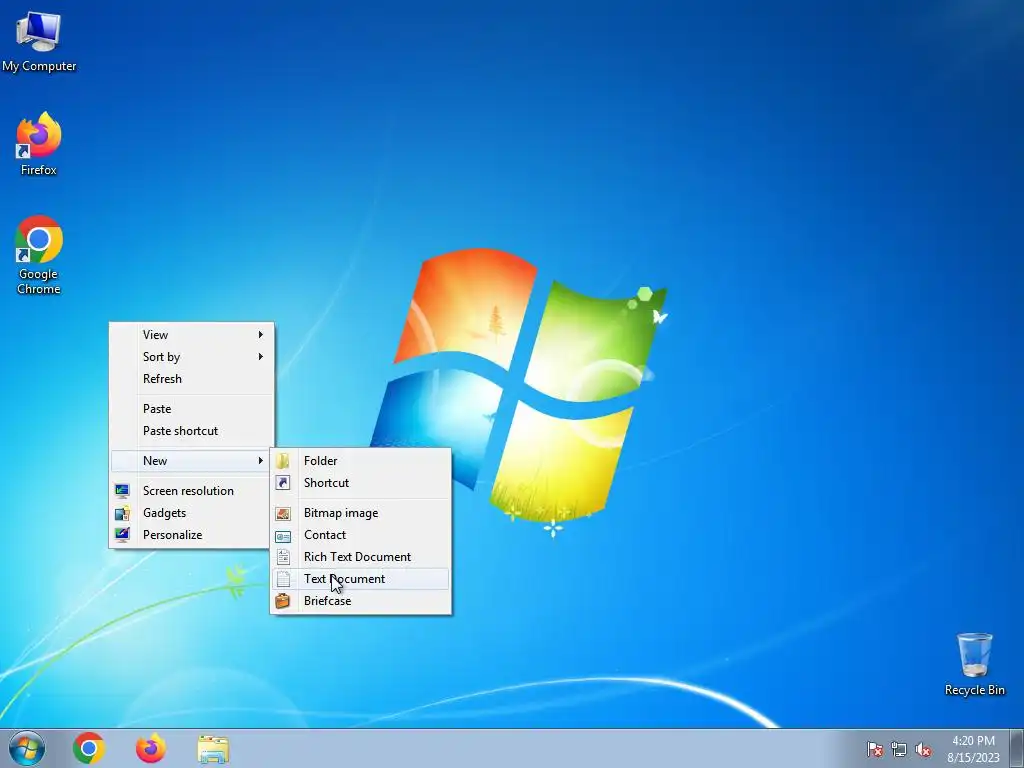Click the Show desktop strip on the taskbar

(1017, 748)
